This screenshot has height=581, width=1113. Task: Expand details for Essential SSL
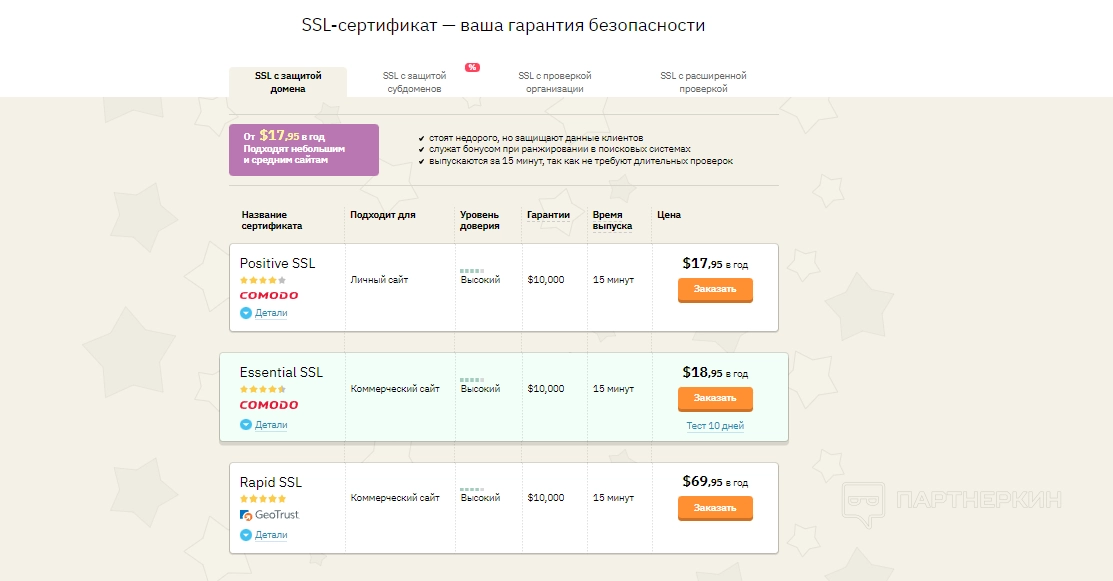pos(264,425)
